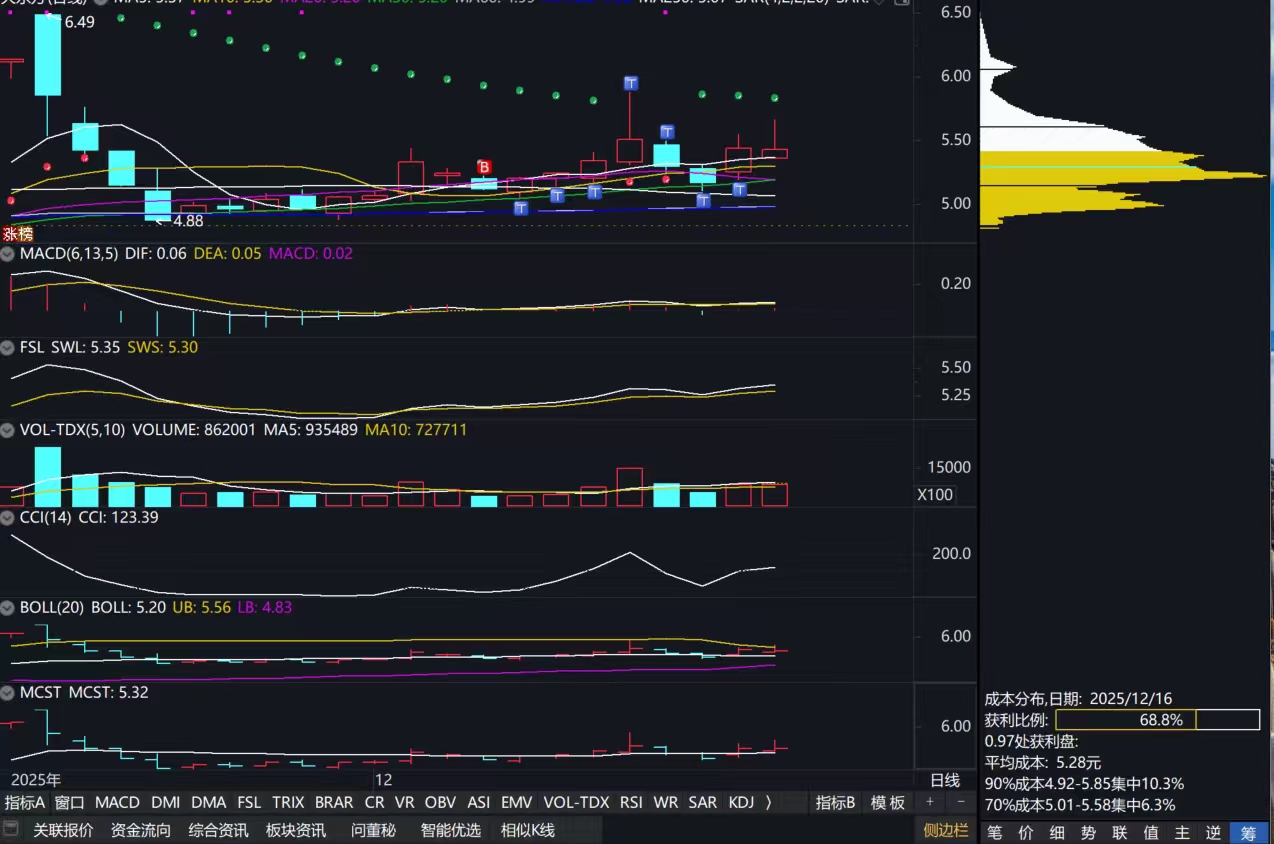1274x844 pixels.
Task: Select the highlighted 筹 chip distribution tab
Action: [1247, 832]
